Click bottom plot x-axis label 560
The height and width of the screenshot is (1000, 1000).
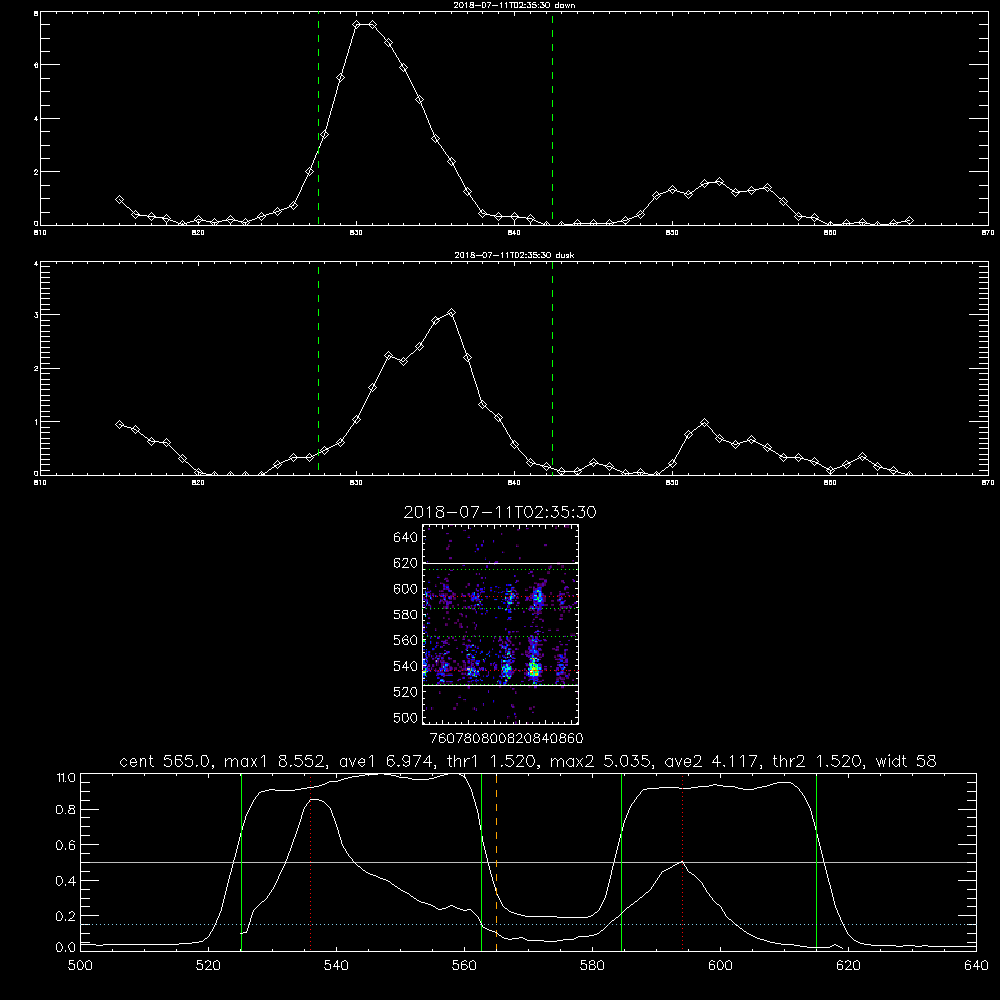click(x=464, y=966)
